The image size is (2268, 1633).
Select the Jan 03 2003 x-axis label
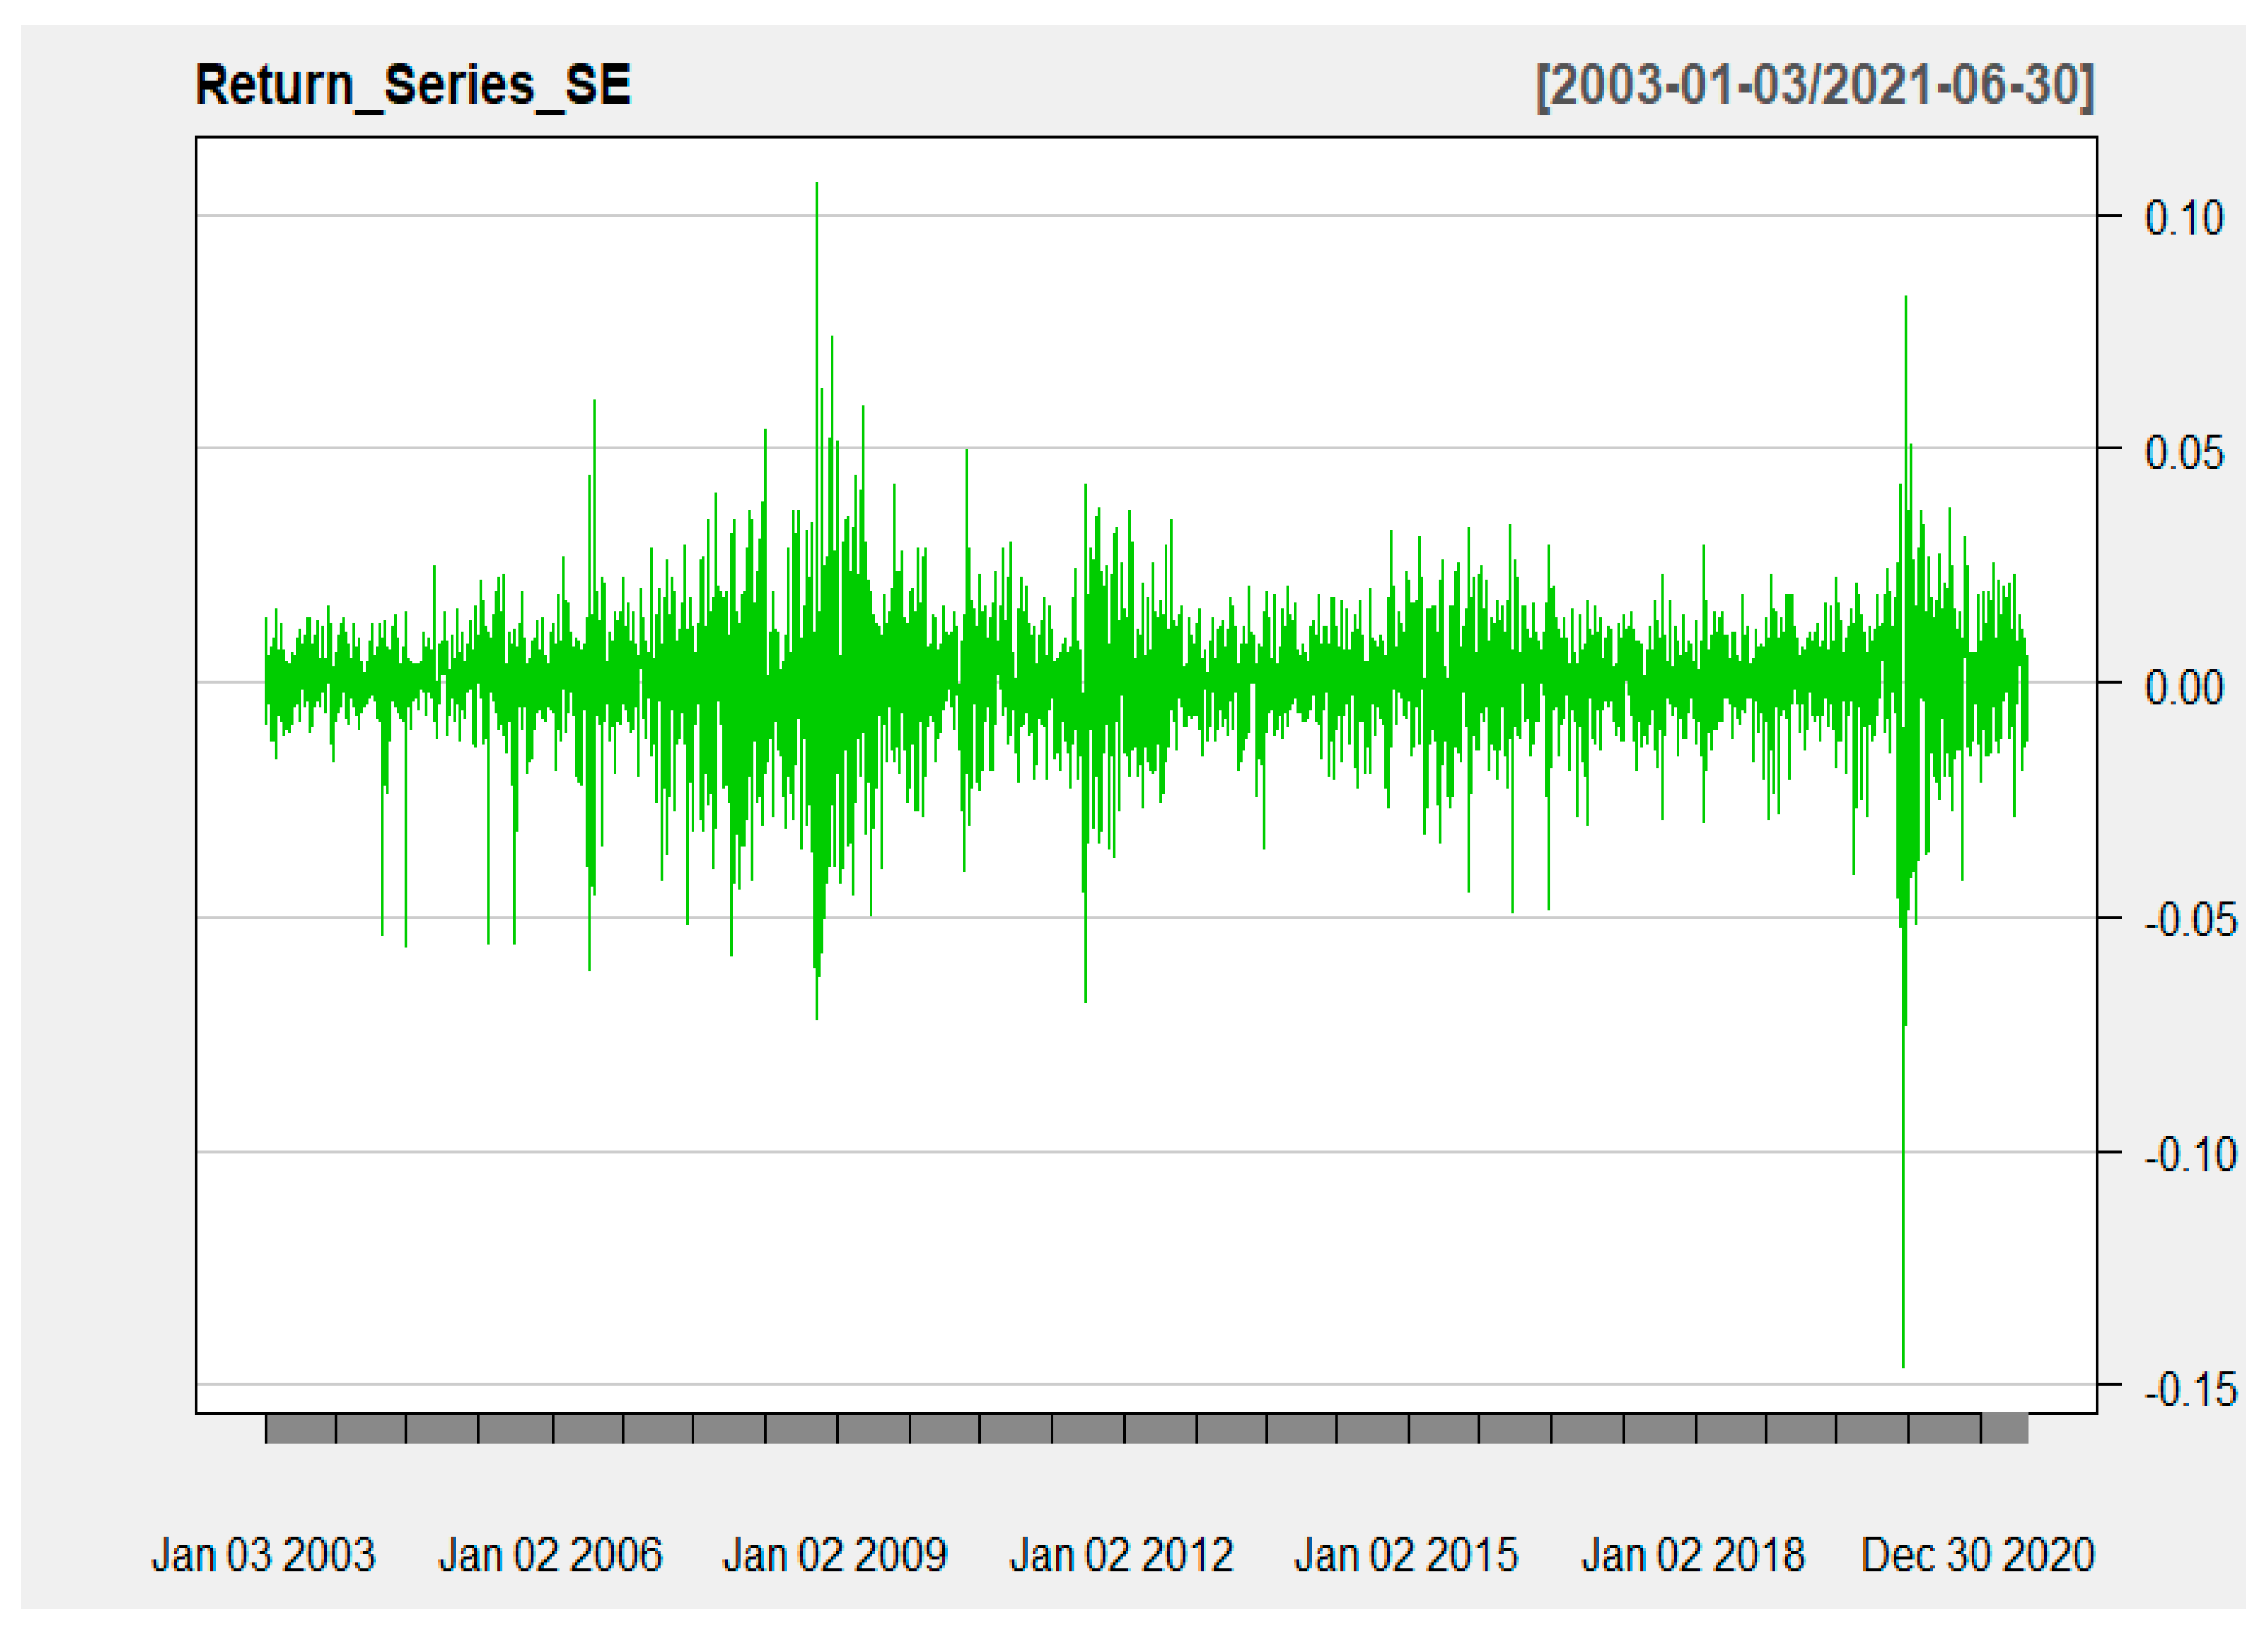pyautogui.click(x=263, y=1555)
